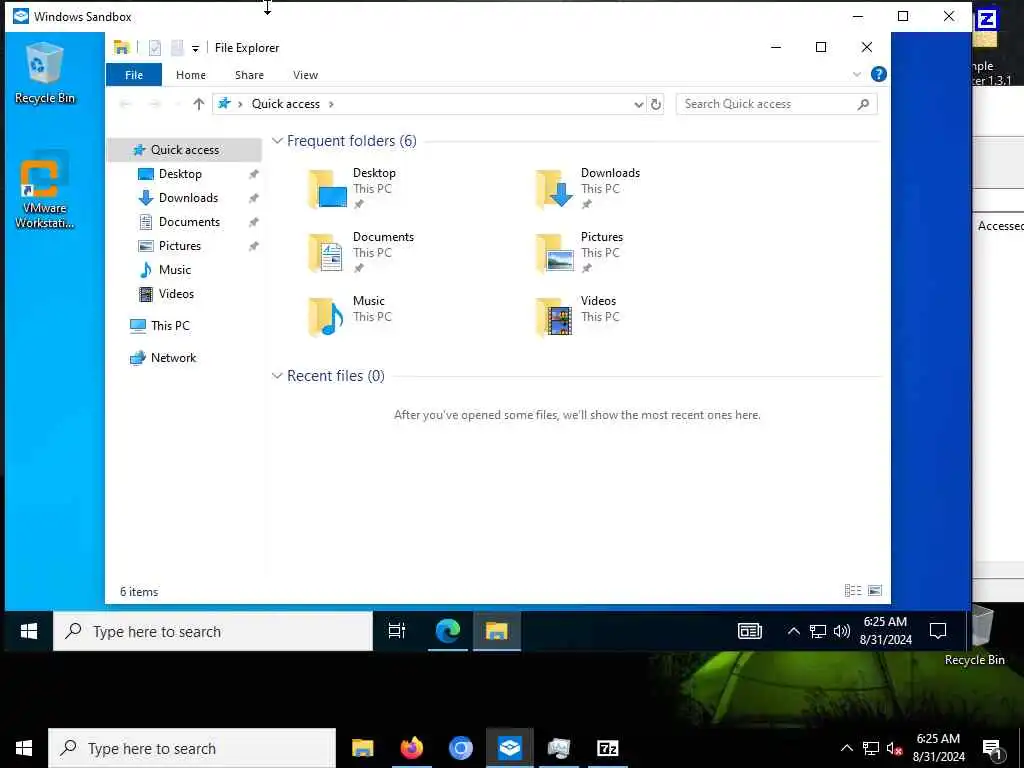Click host clock and date
This screenshot has width=1024, height=768.
938,748
